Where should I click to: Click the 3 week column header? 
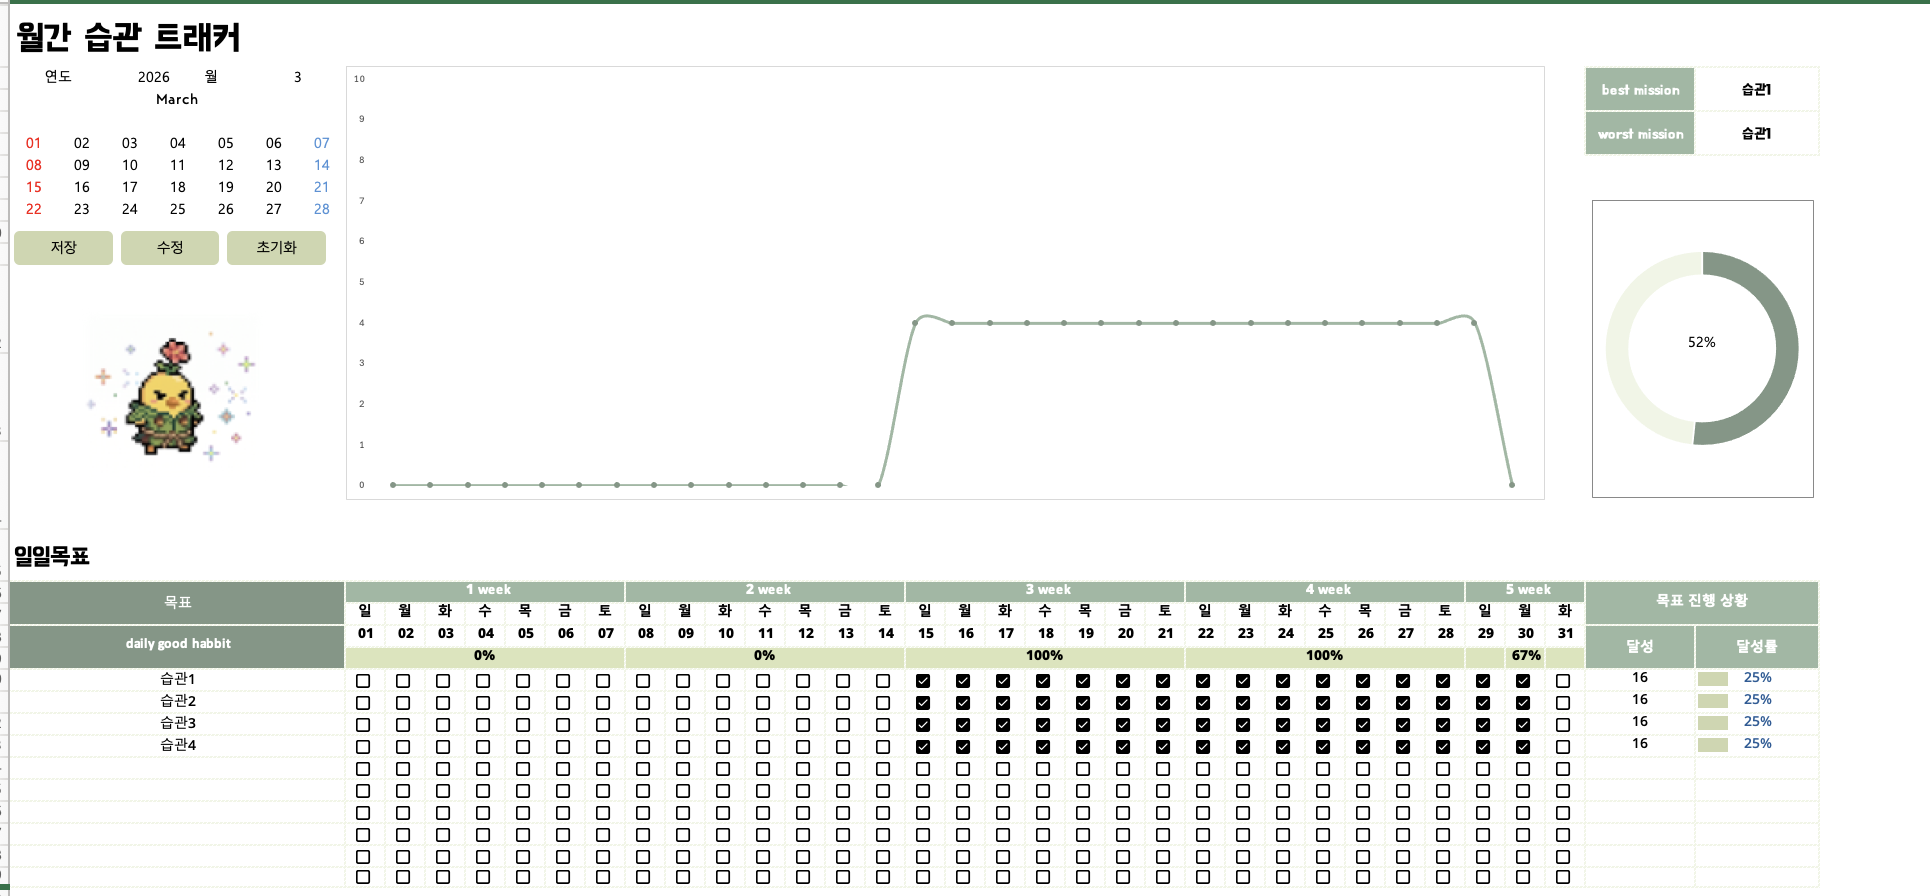(1045, 590)
